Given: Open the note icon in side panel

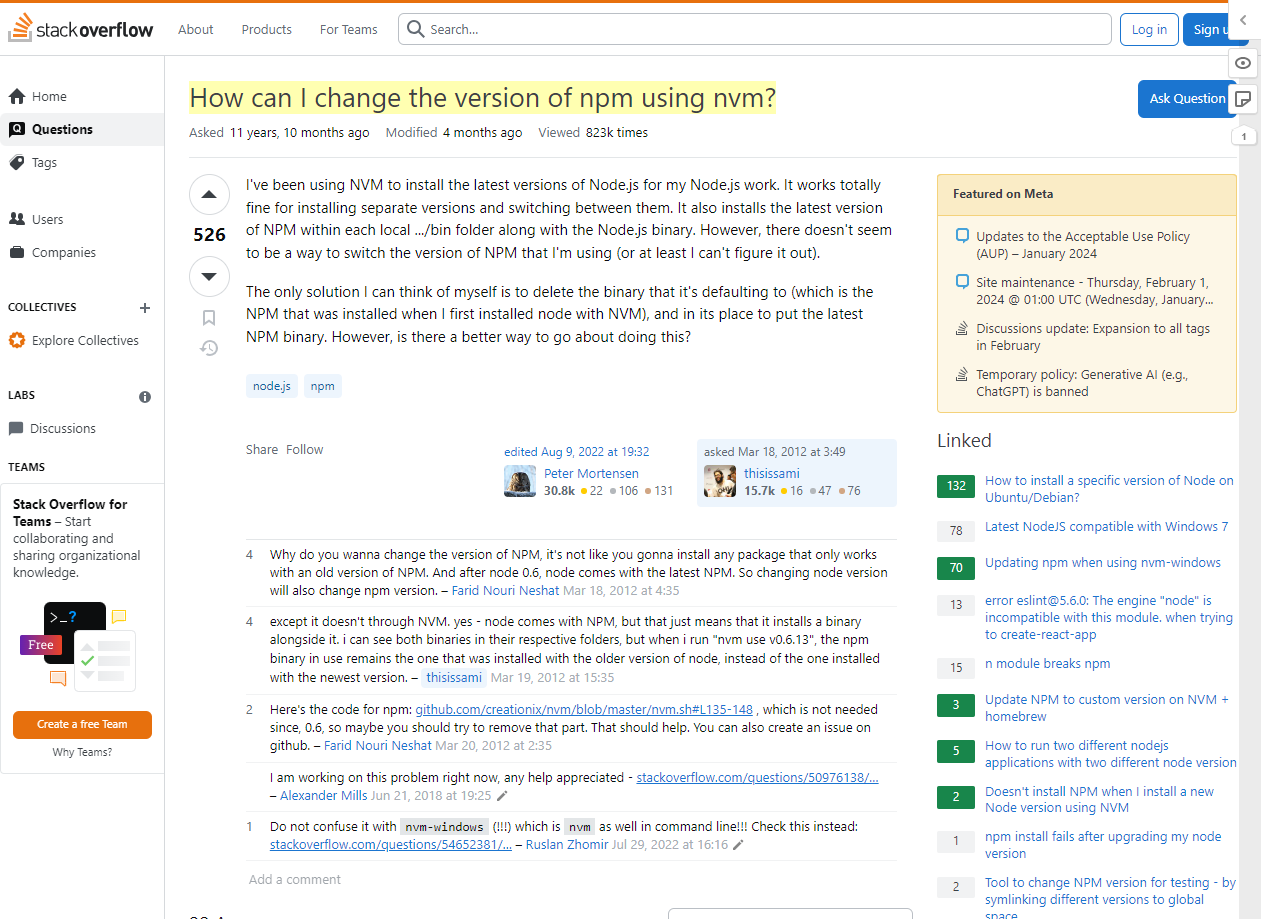Looking at the screenshot, I should tap(1243, 98).
